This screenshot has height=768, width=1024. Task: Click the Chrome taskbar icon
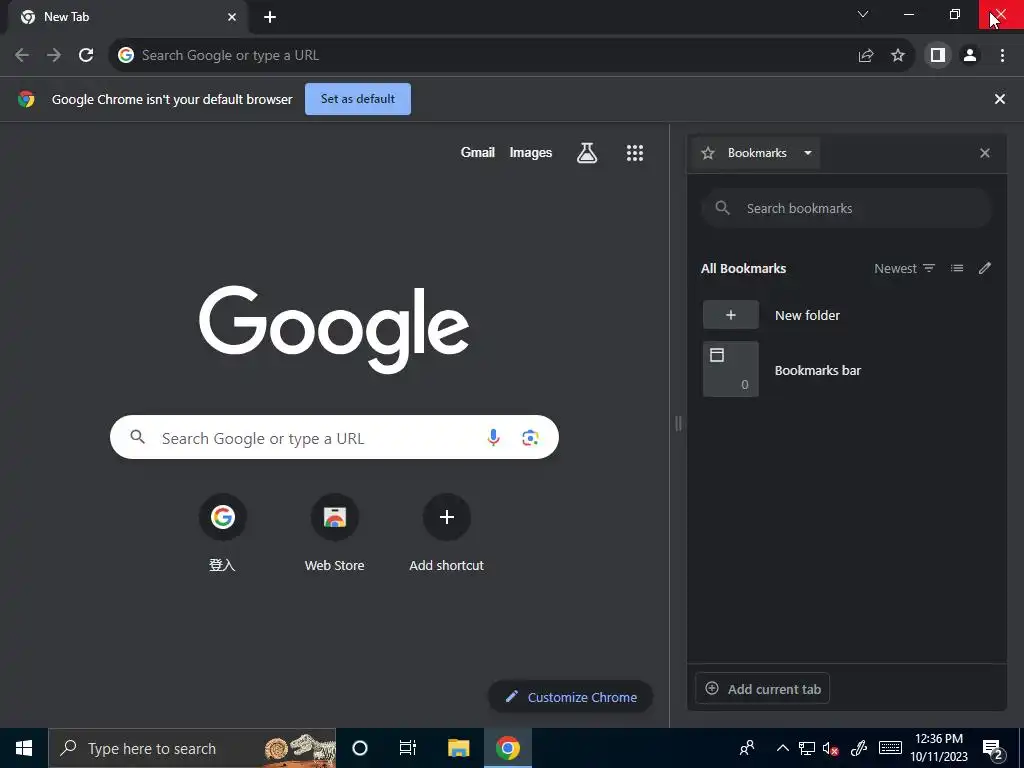click(x=507, y=748)
